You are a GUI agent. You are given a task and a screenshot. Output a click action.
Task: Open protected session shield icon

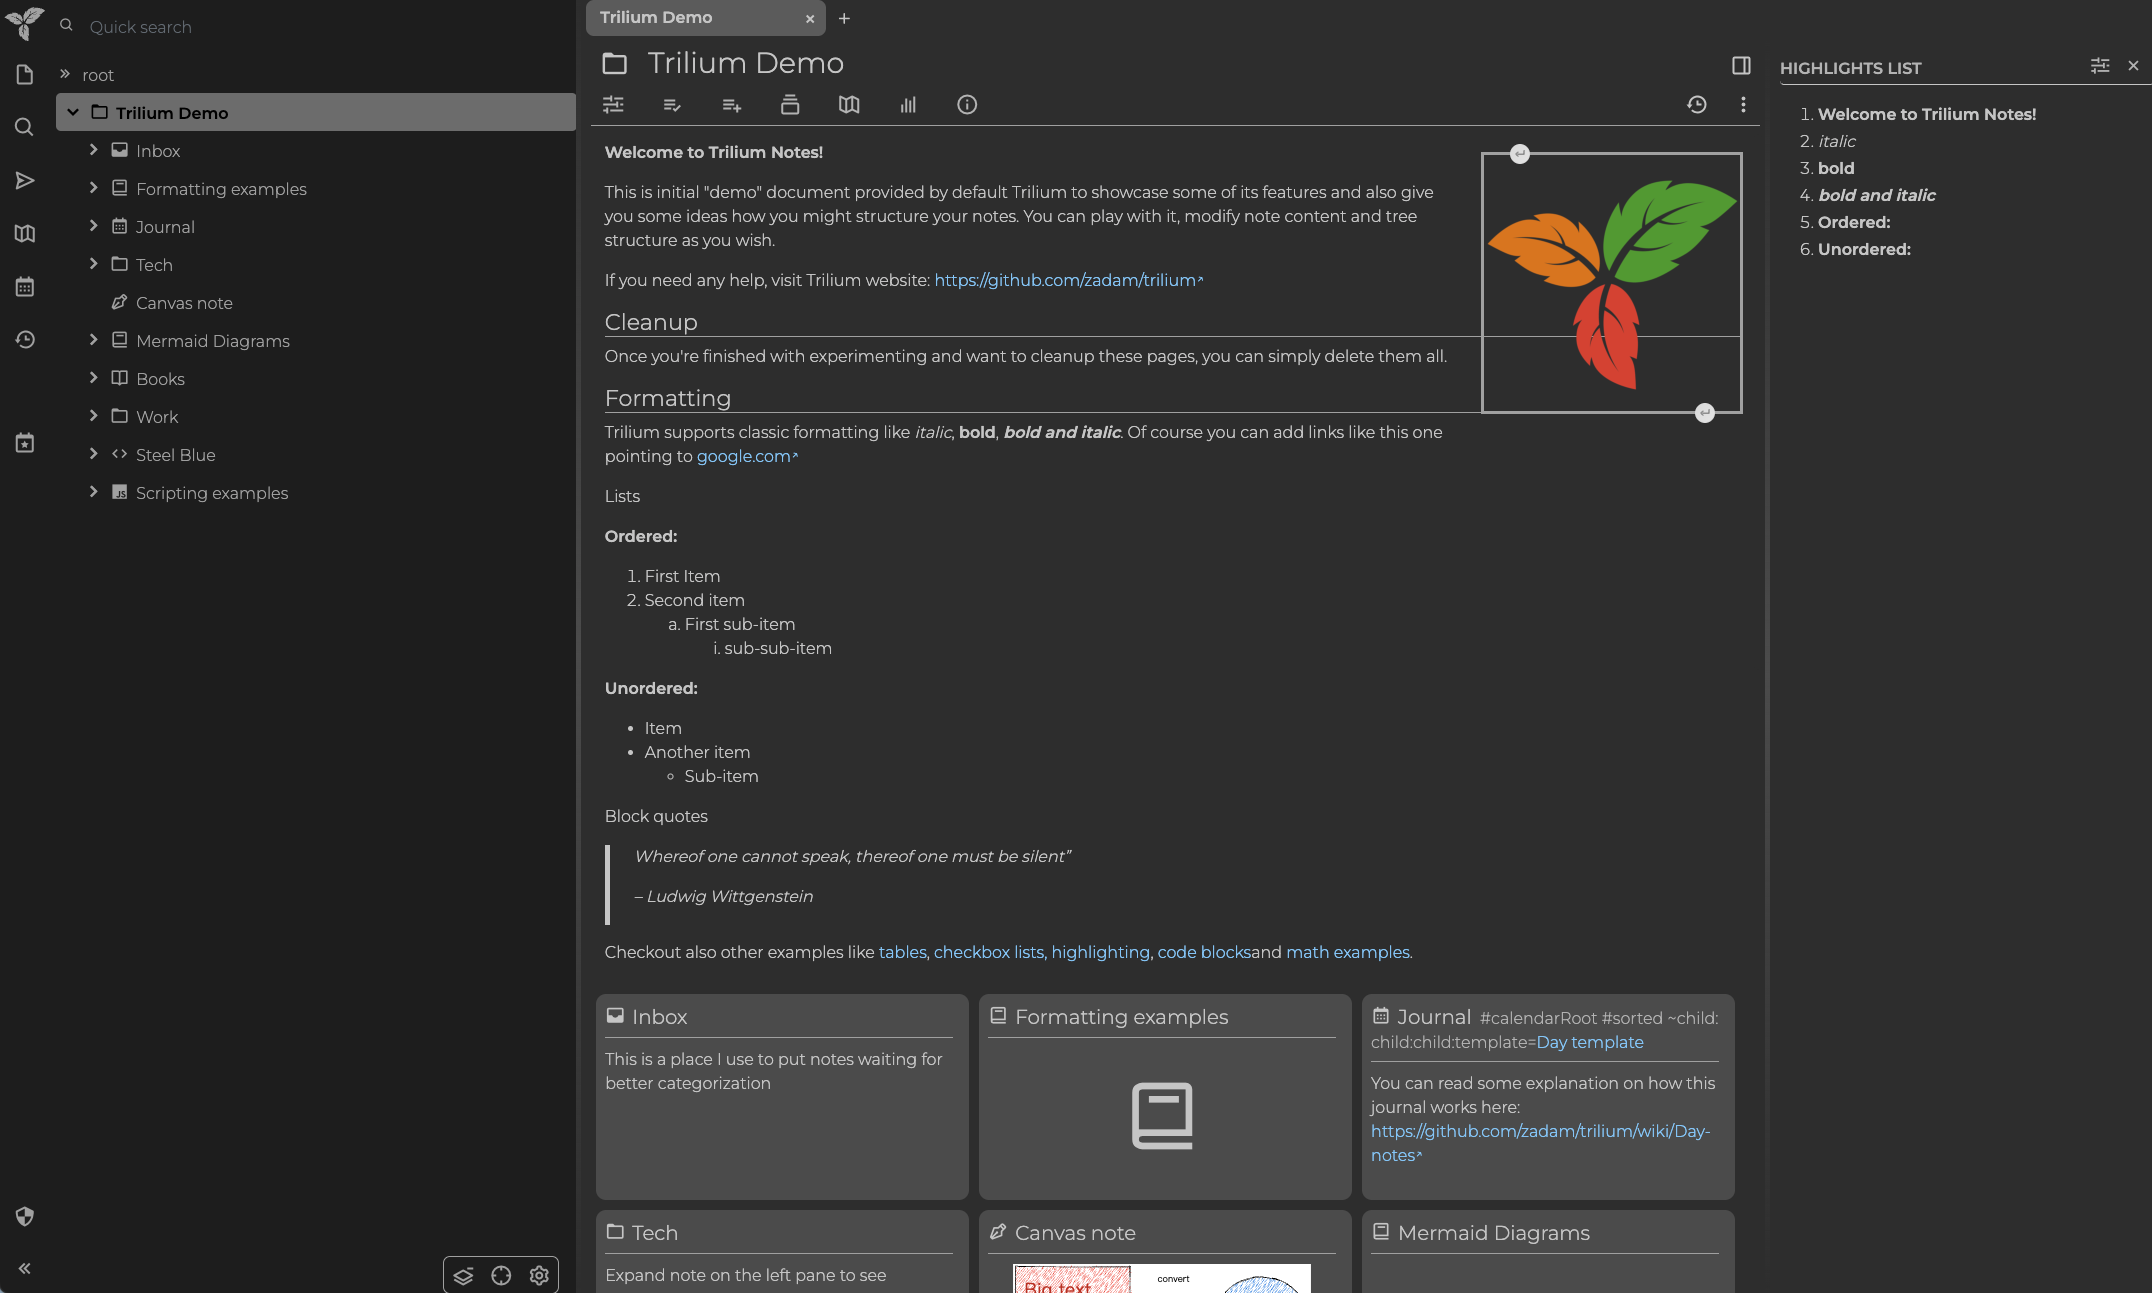pos(25,1217)
